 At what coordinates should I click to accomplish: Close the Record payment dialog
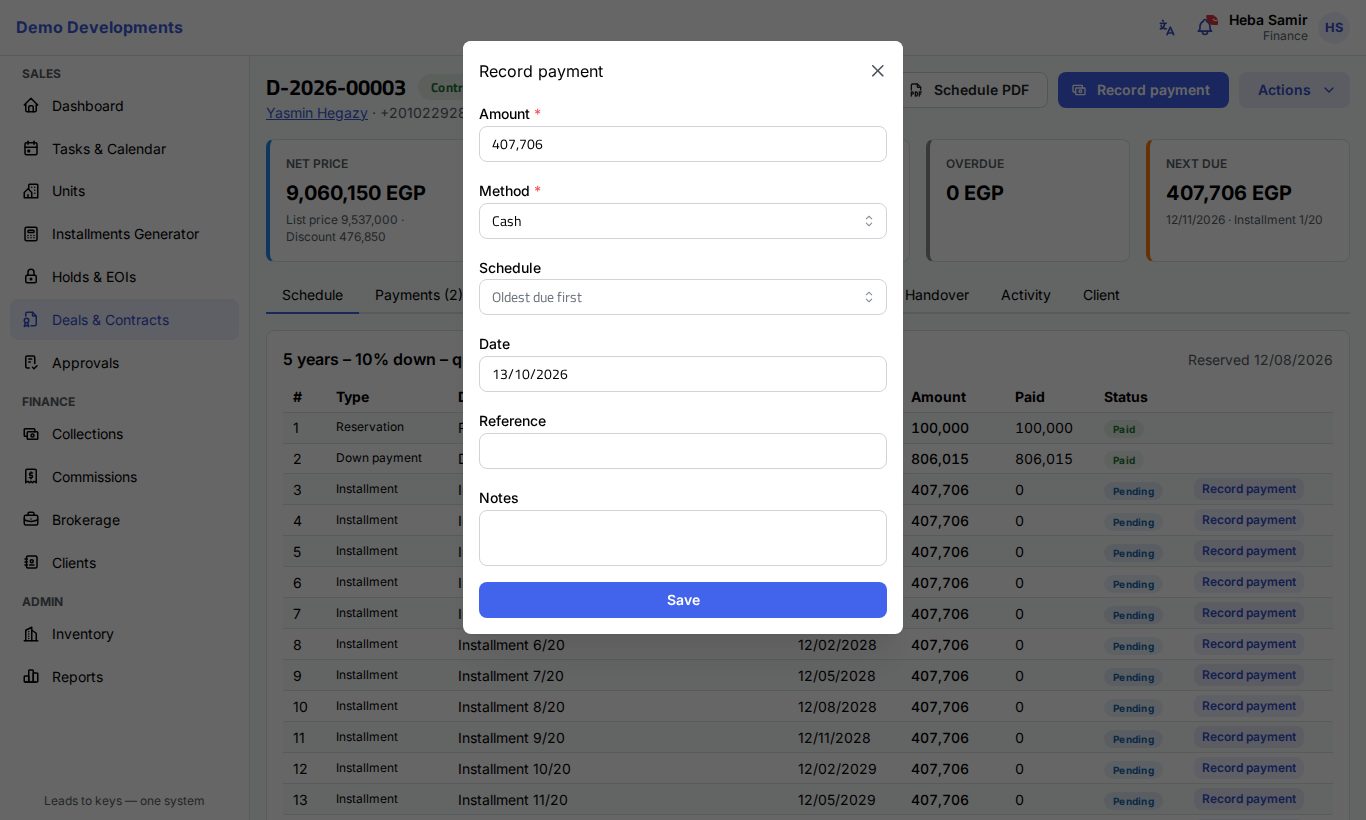877,71
